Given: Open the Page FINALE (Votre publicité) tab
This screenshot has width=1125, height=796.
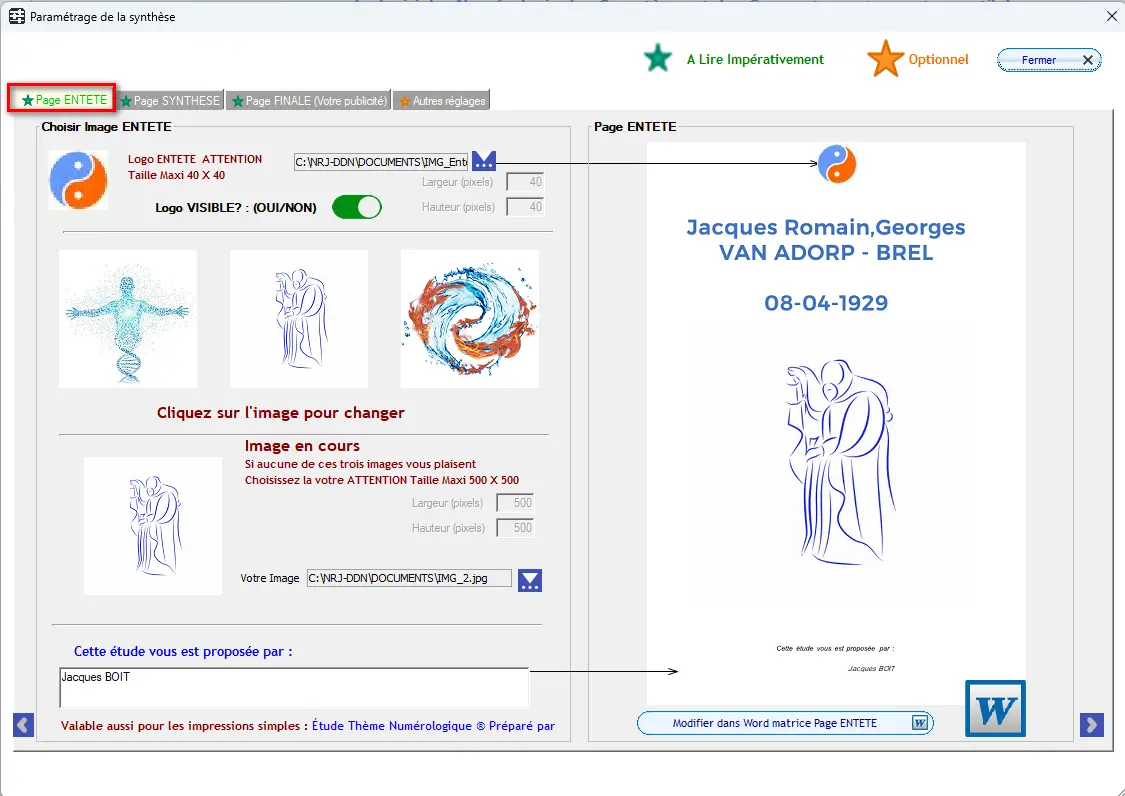Looking at the screenshot, I should tap(308, 101).
